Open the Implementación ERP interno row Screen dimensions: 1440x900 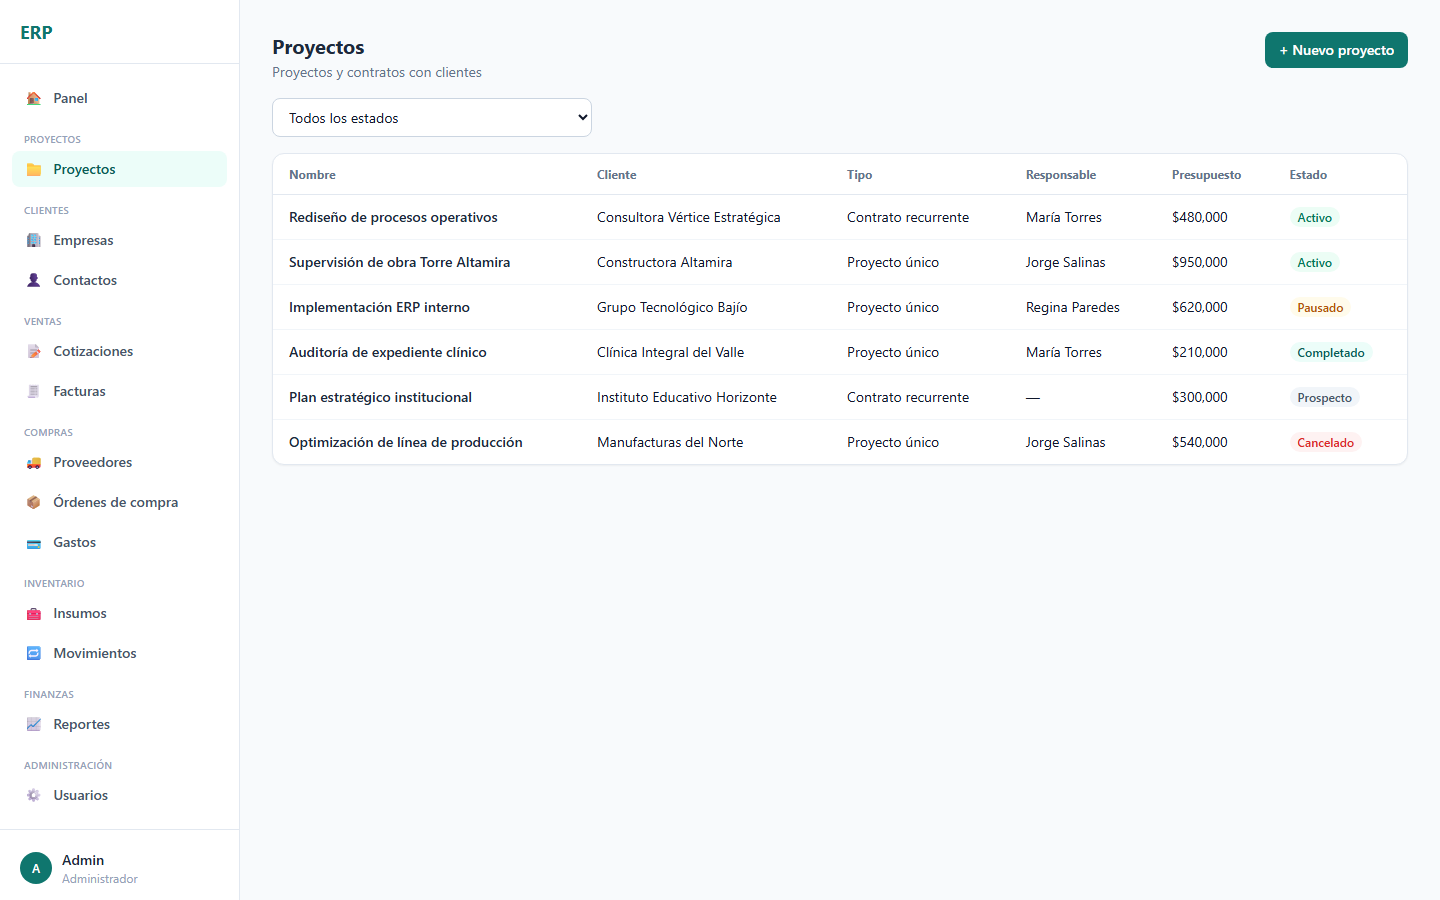click(x=840, y=307)
